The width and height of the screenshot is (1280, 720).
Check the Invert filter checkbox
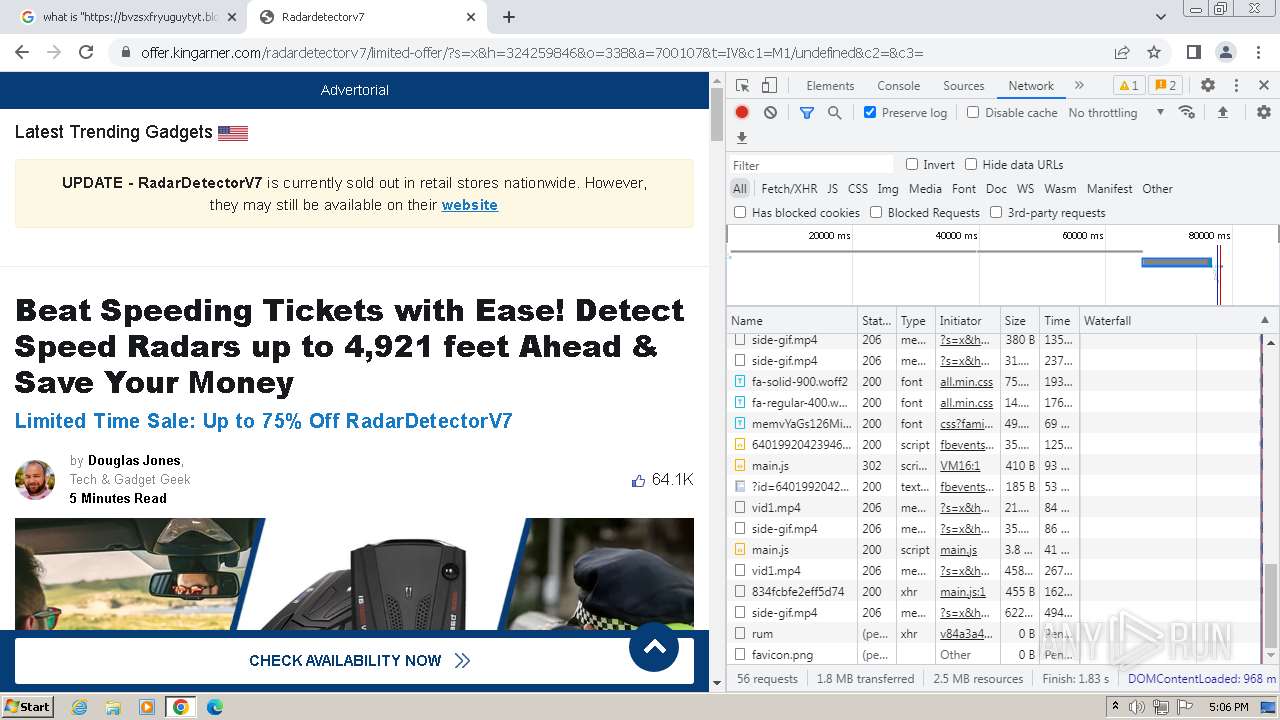(912, 164)
